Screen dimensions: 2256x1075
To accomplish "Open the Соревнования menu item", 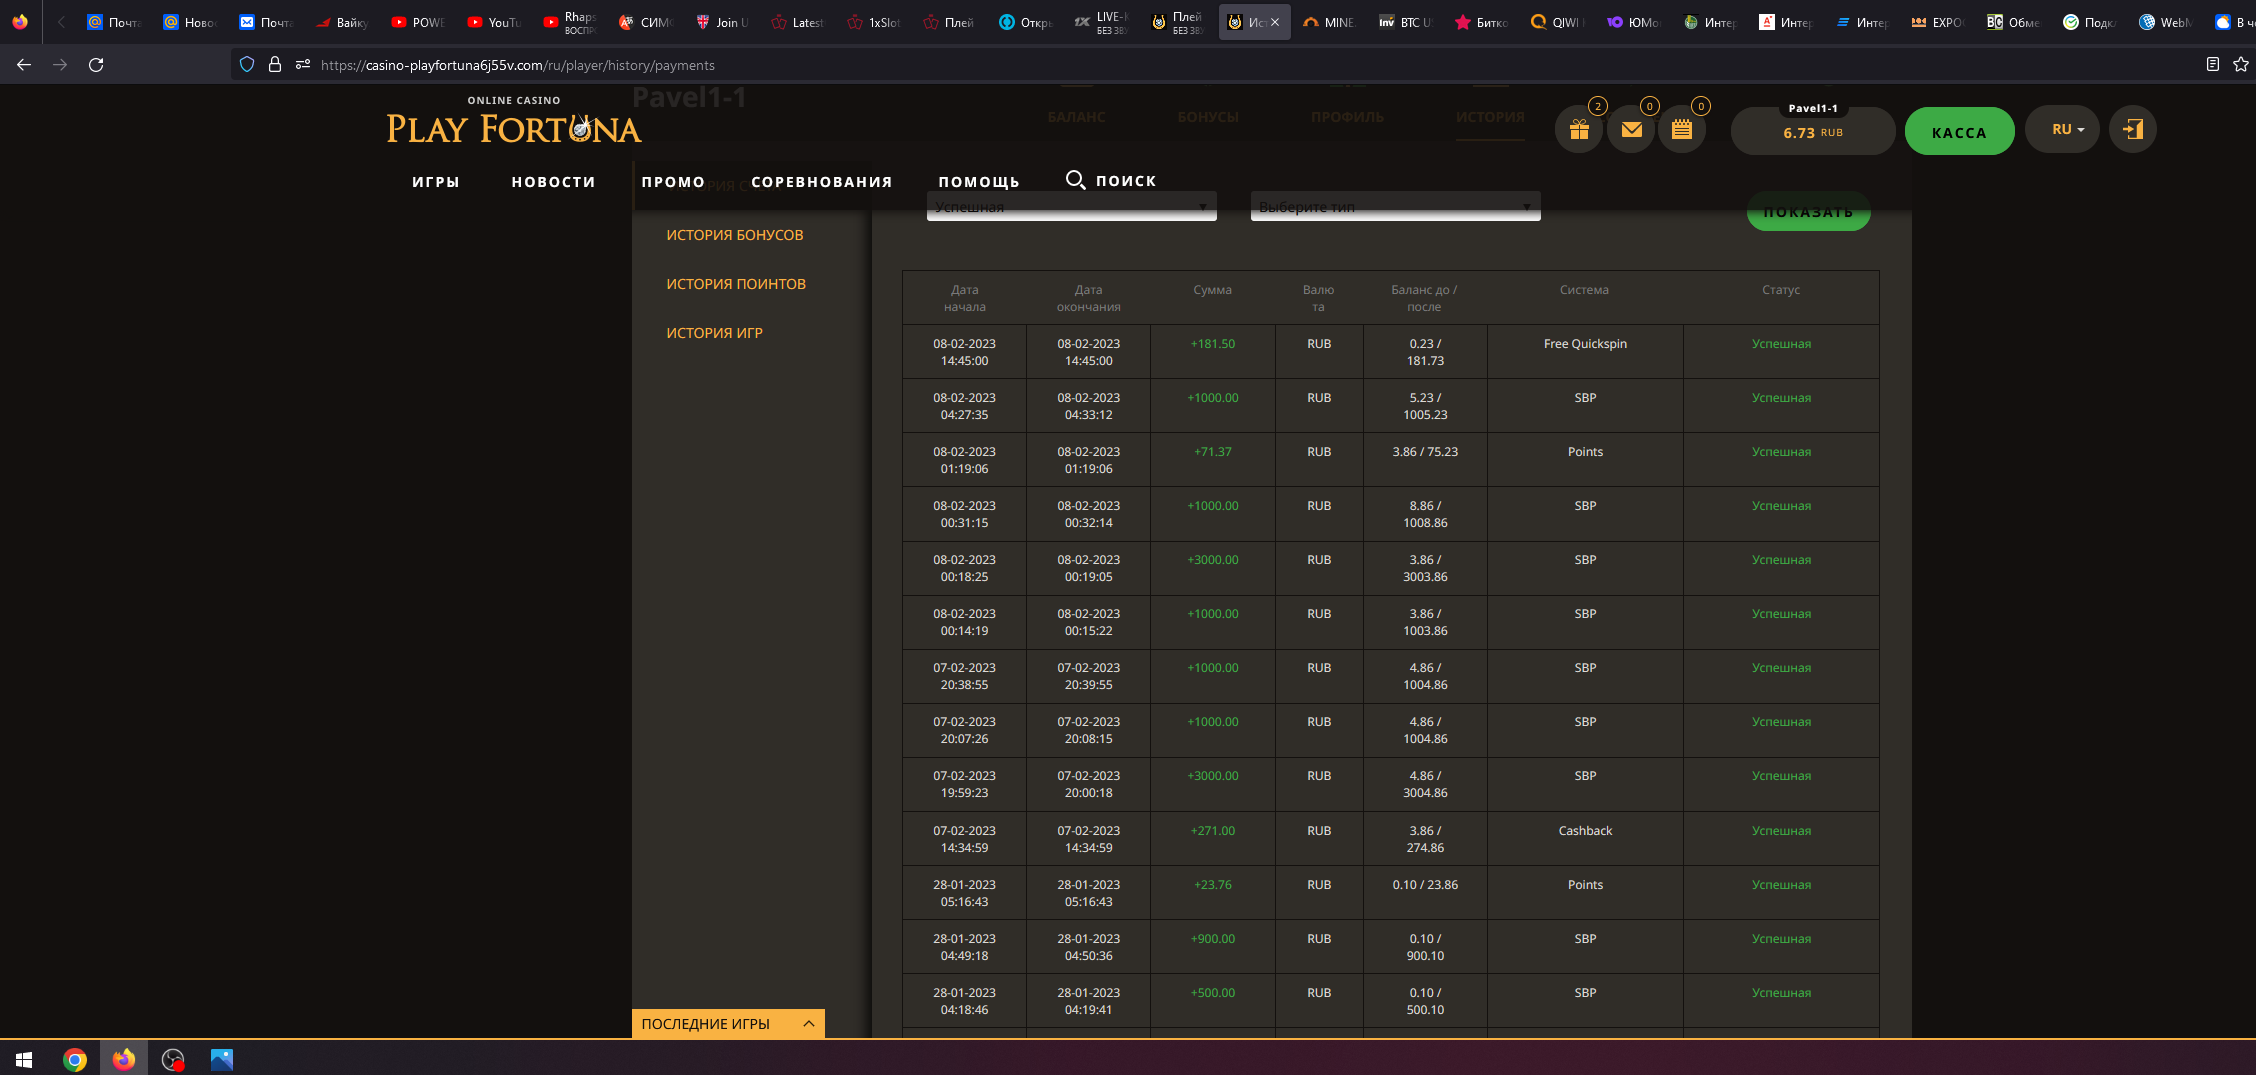I will [x=821, y=182].
